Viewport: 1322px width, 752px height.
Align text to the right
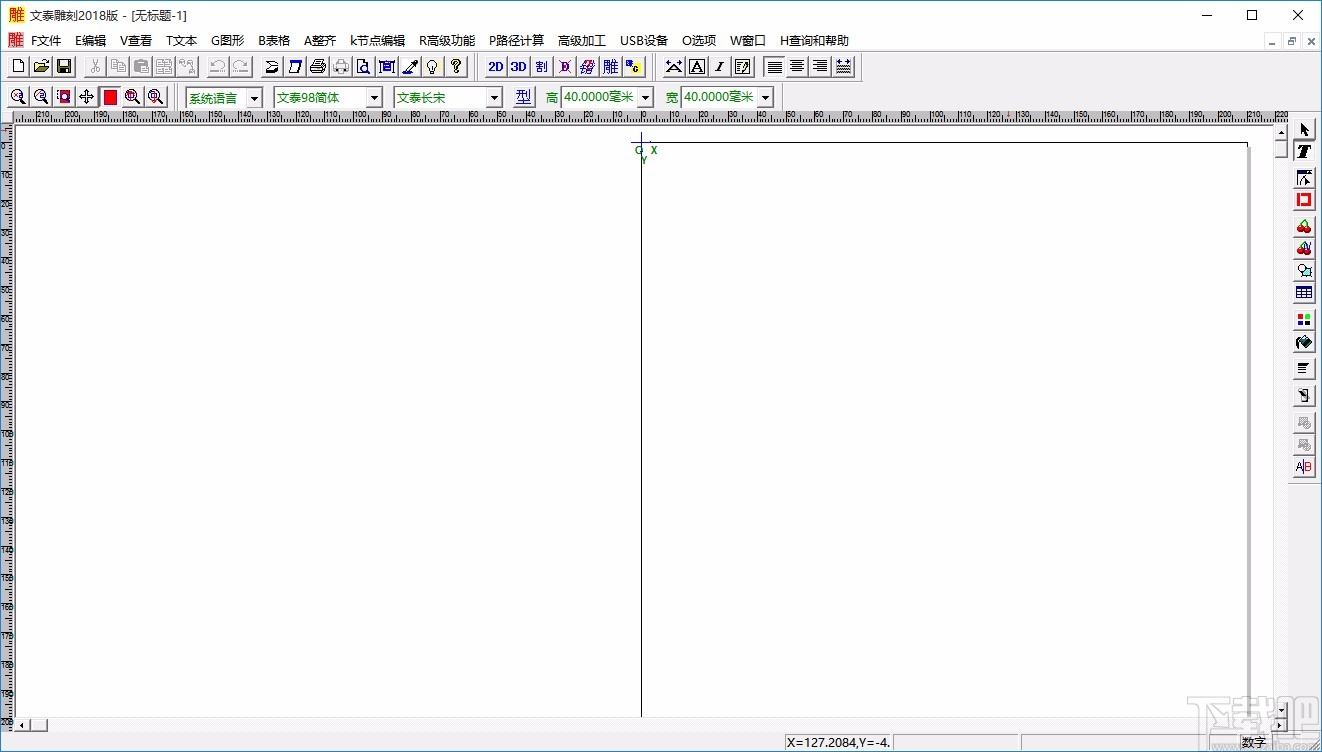pyautogui.click(x=820, y=67)
